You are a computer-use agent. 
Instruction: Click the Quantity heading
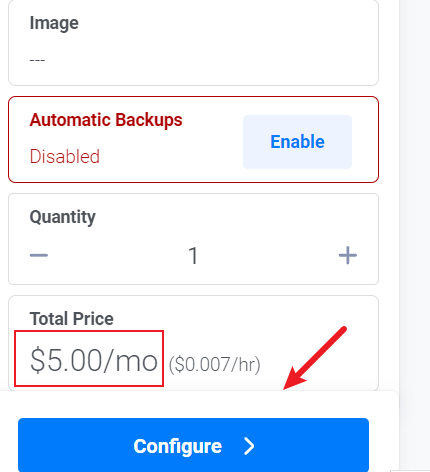[x=62, y=217]
